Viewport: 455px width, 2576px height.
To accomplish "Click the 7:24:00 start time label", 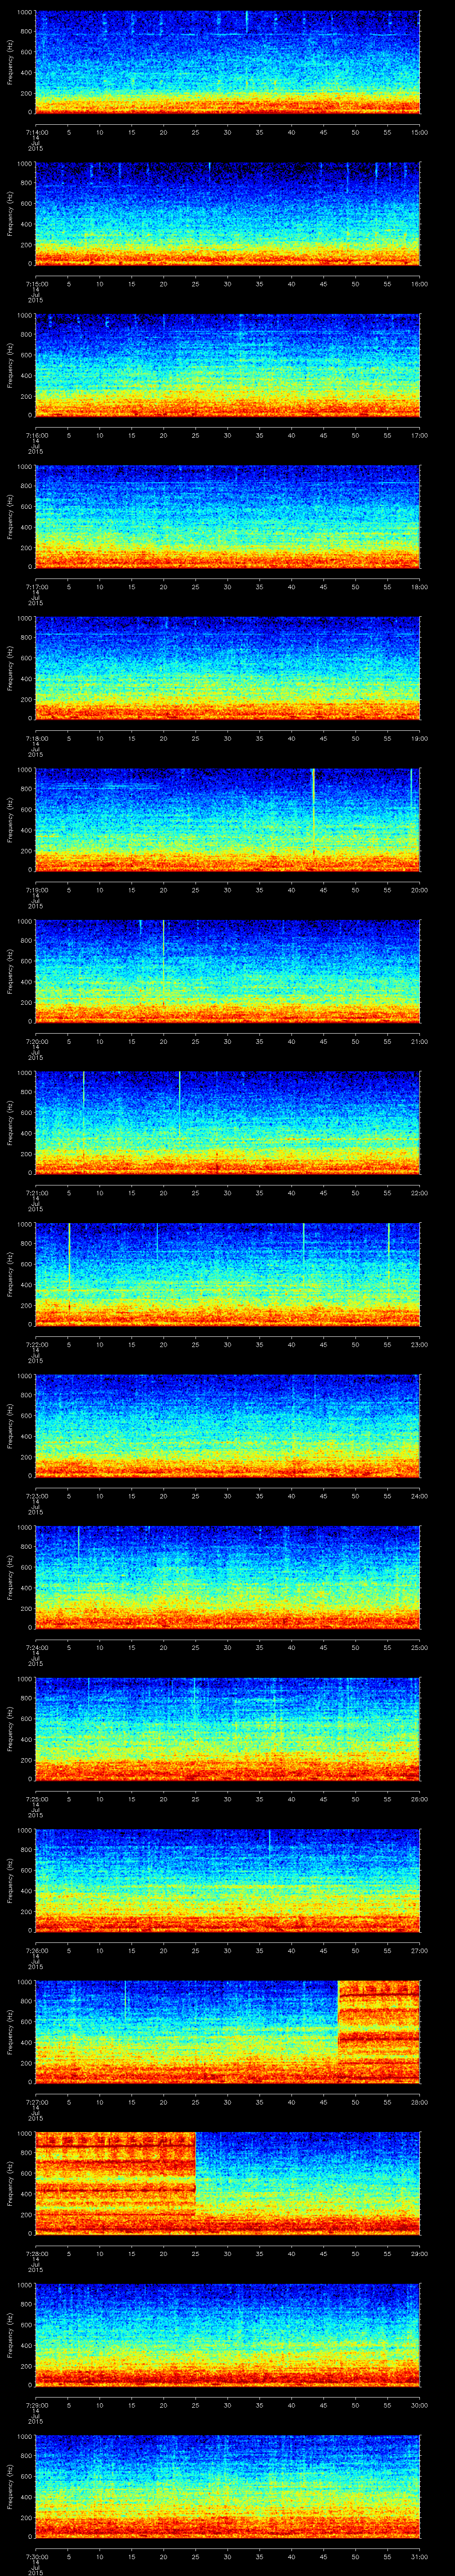I will [x=36, y=1647].
